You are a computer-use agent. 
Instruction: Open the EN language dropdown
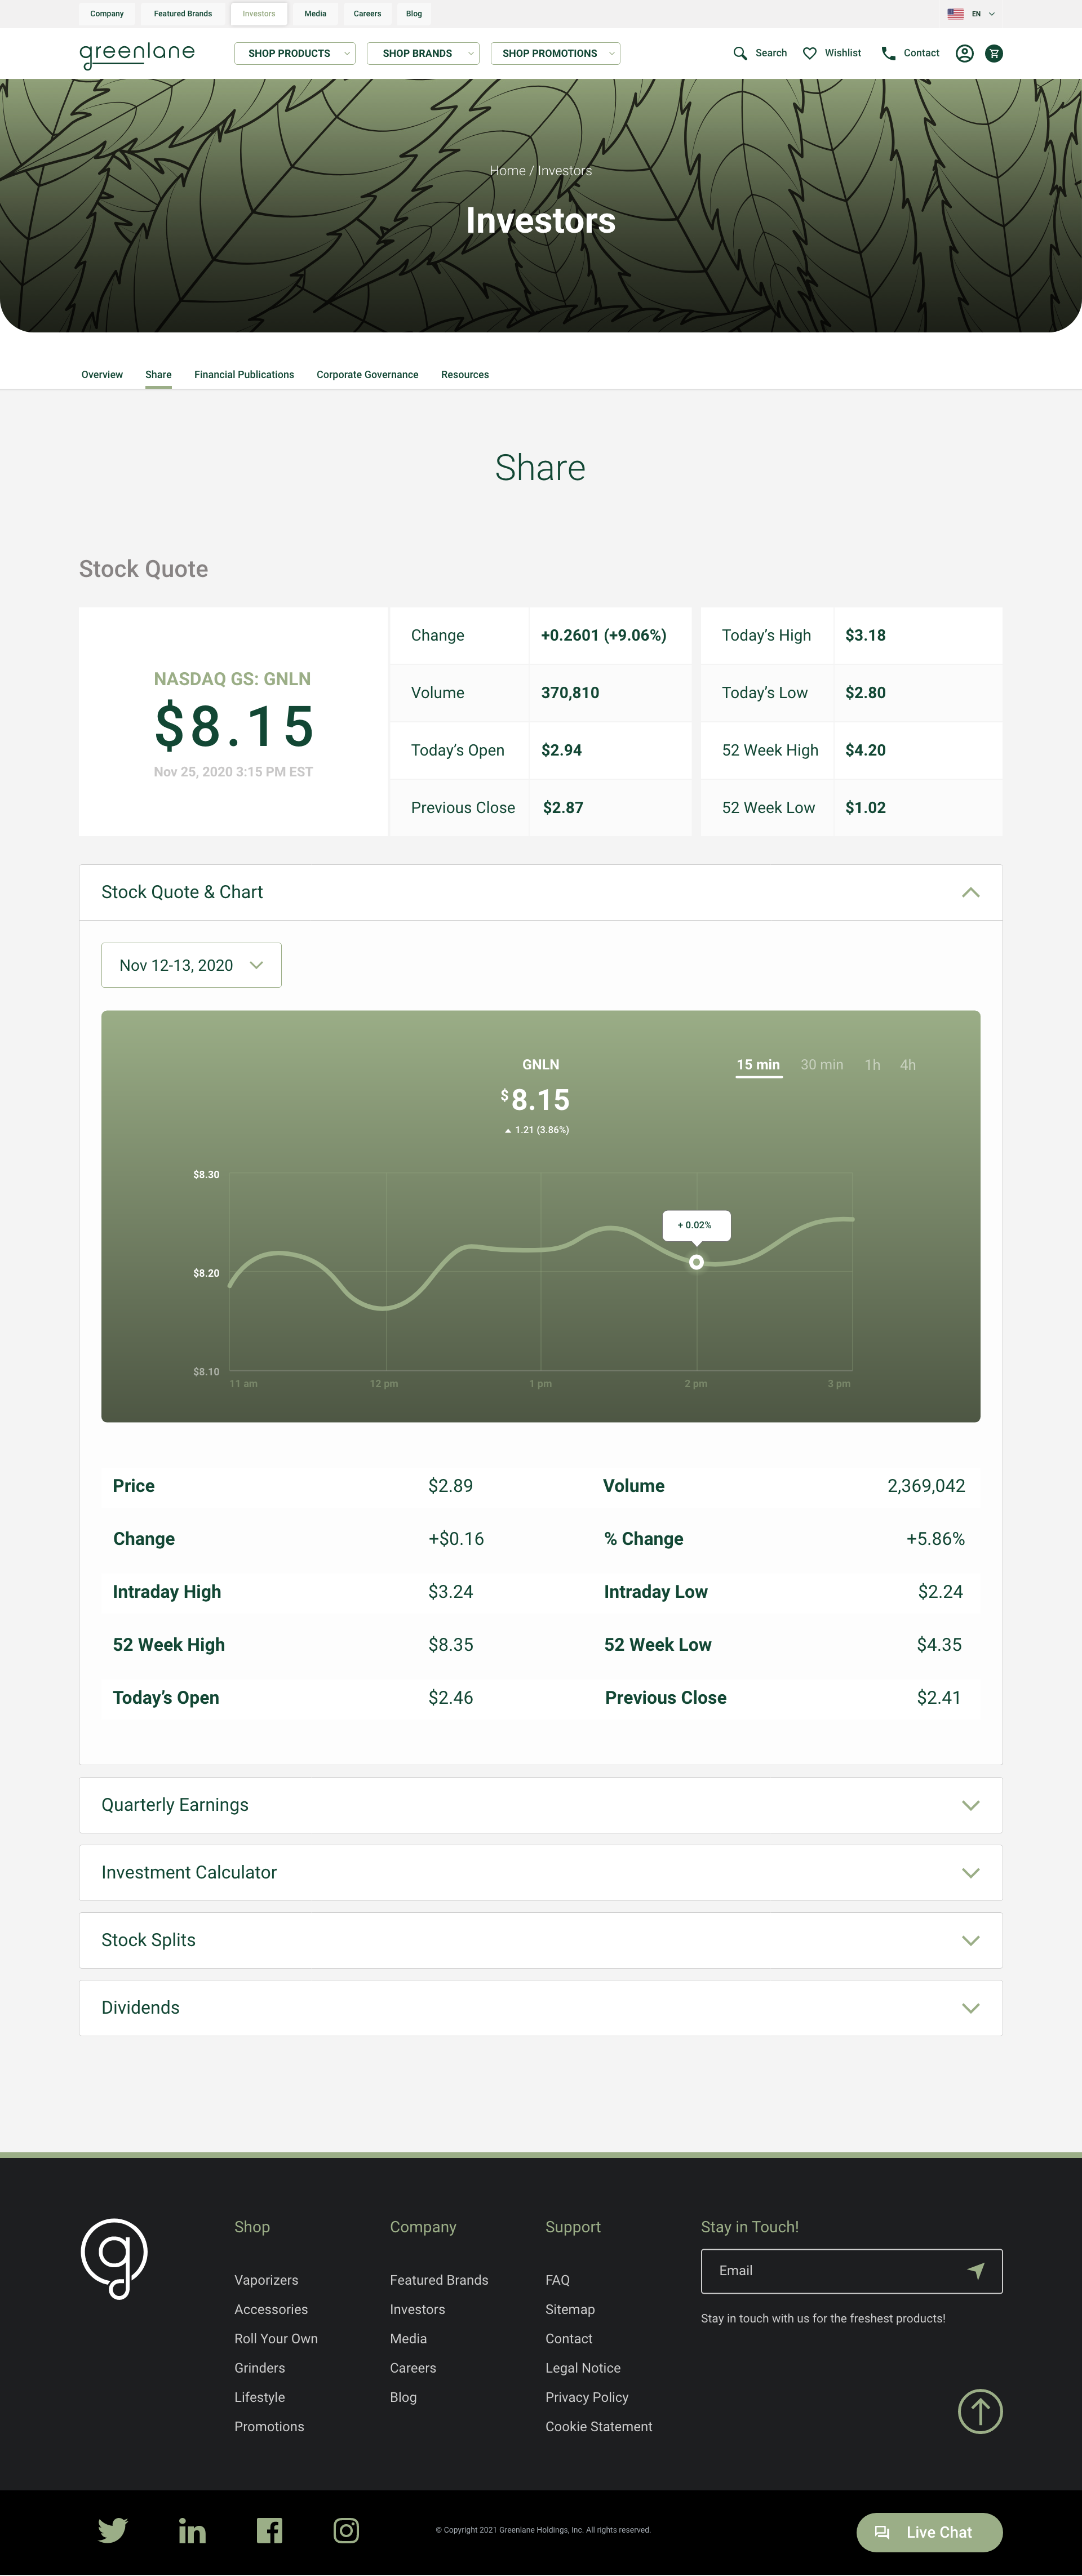984,14
